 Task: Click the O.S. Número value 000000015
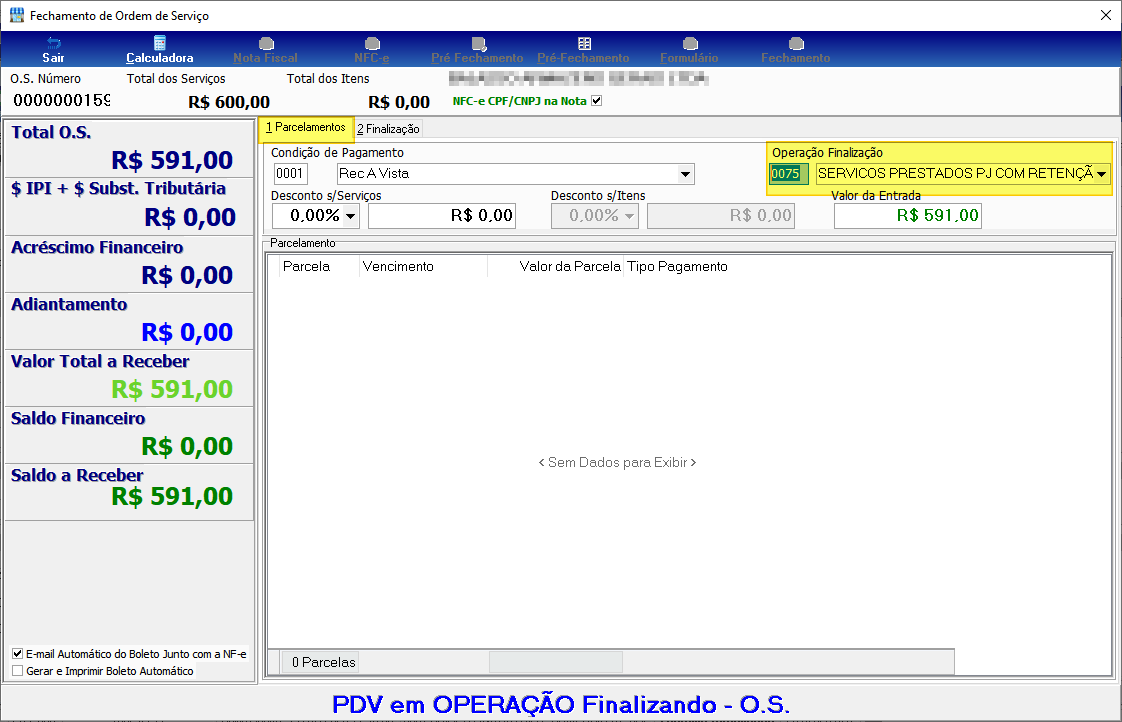coord(62,100)
